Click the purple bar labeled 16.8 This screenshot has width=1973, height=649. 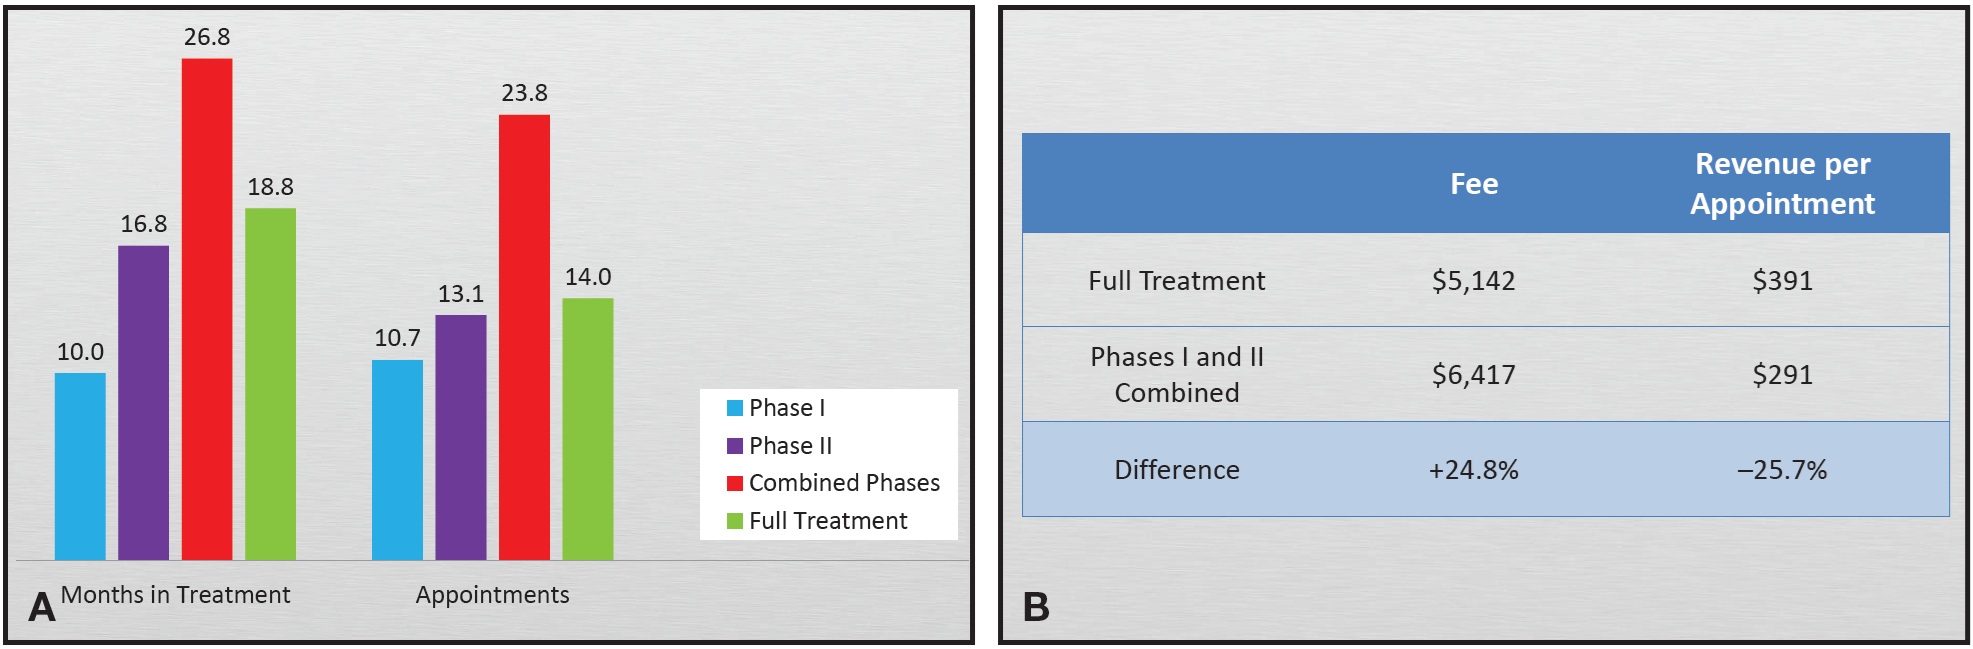click(143, 402)
